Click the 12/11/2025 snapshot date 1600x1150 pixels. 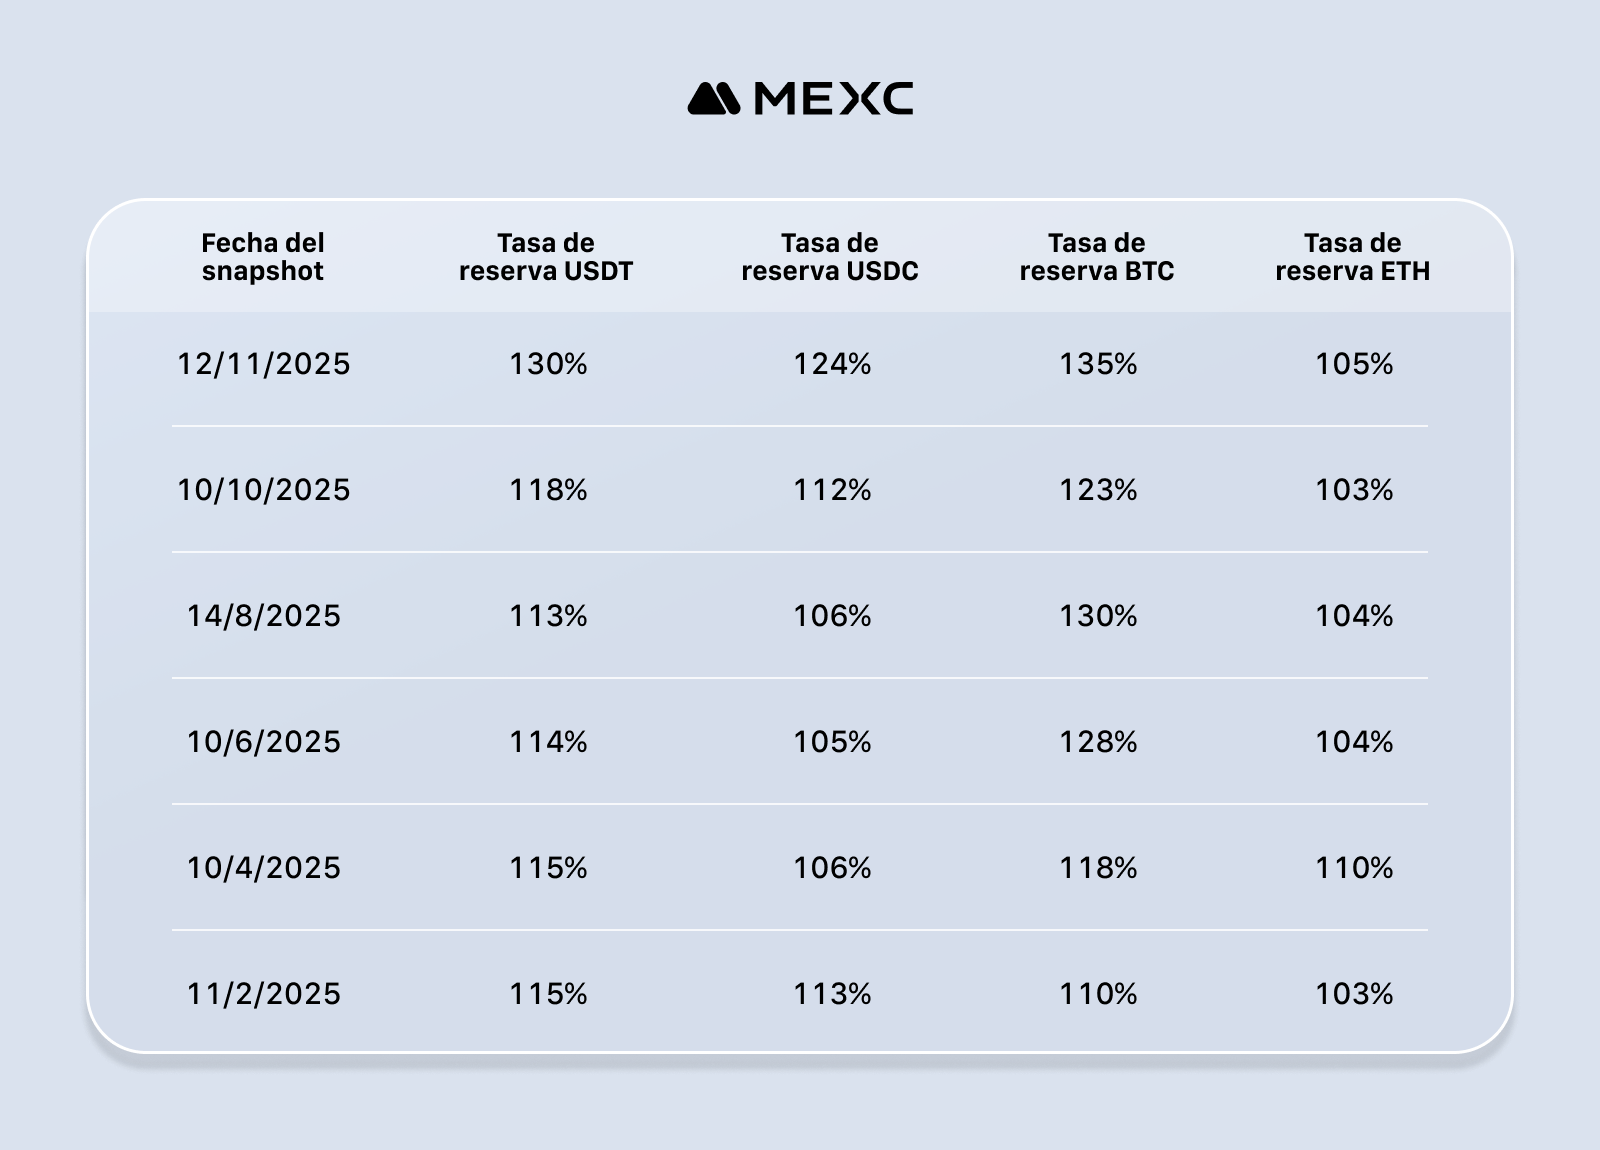[264, 364]
